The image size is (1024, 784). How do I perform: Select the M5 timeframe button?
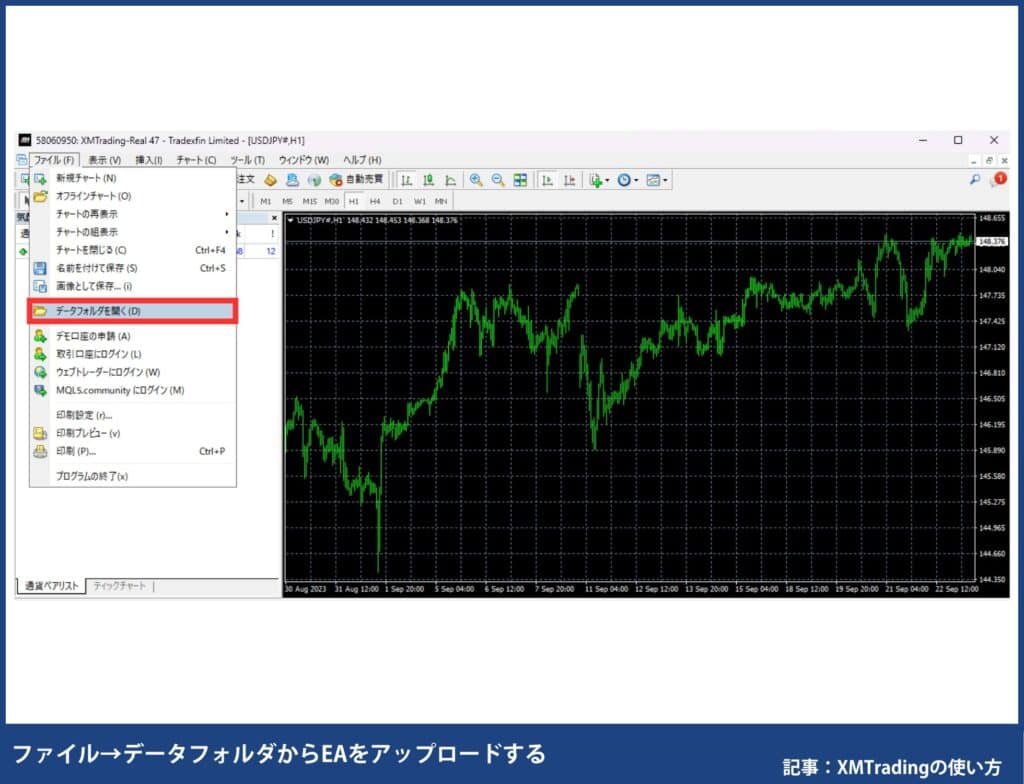pos(287,201)
